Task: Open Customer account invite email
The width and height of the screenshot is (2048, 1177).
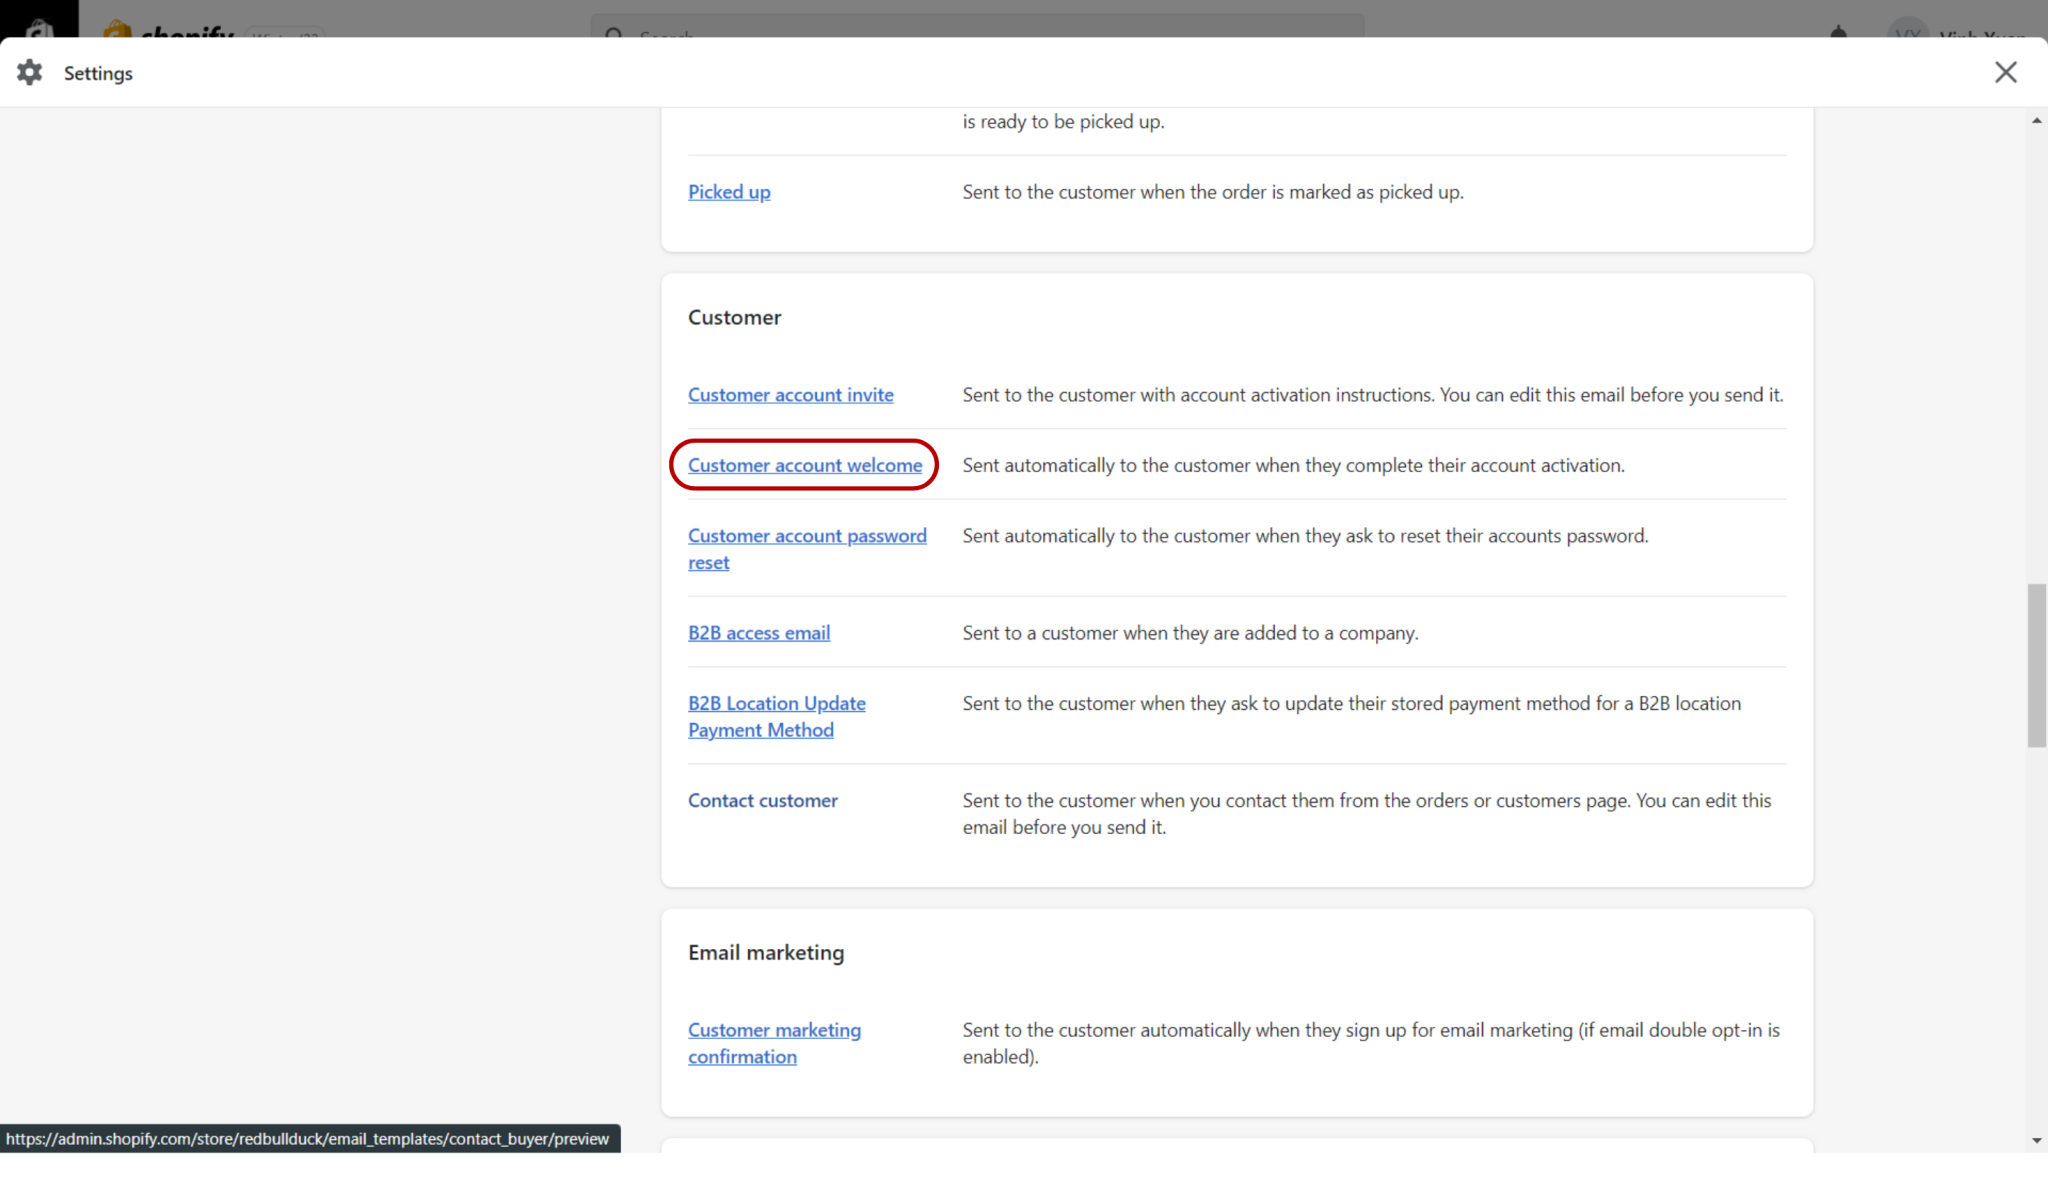Action: click(x=790, y=395)
